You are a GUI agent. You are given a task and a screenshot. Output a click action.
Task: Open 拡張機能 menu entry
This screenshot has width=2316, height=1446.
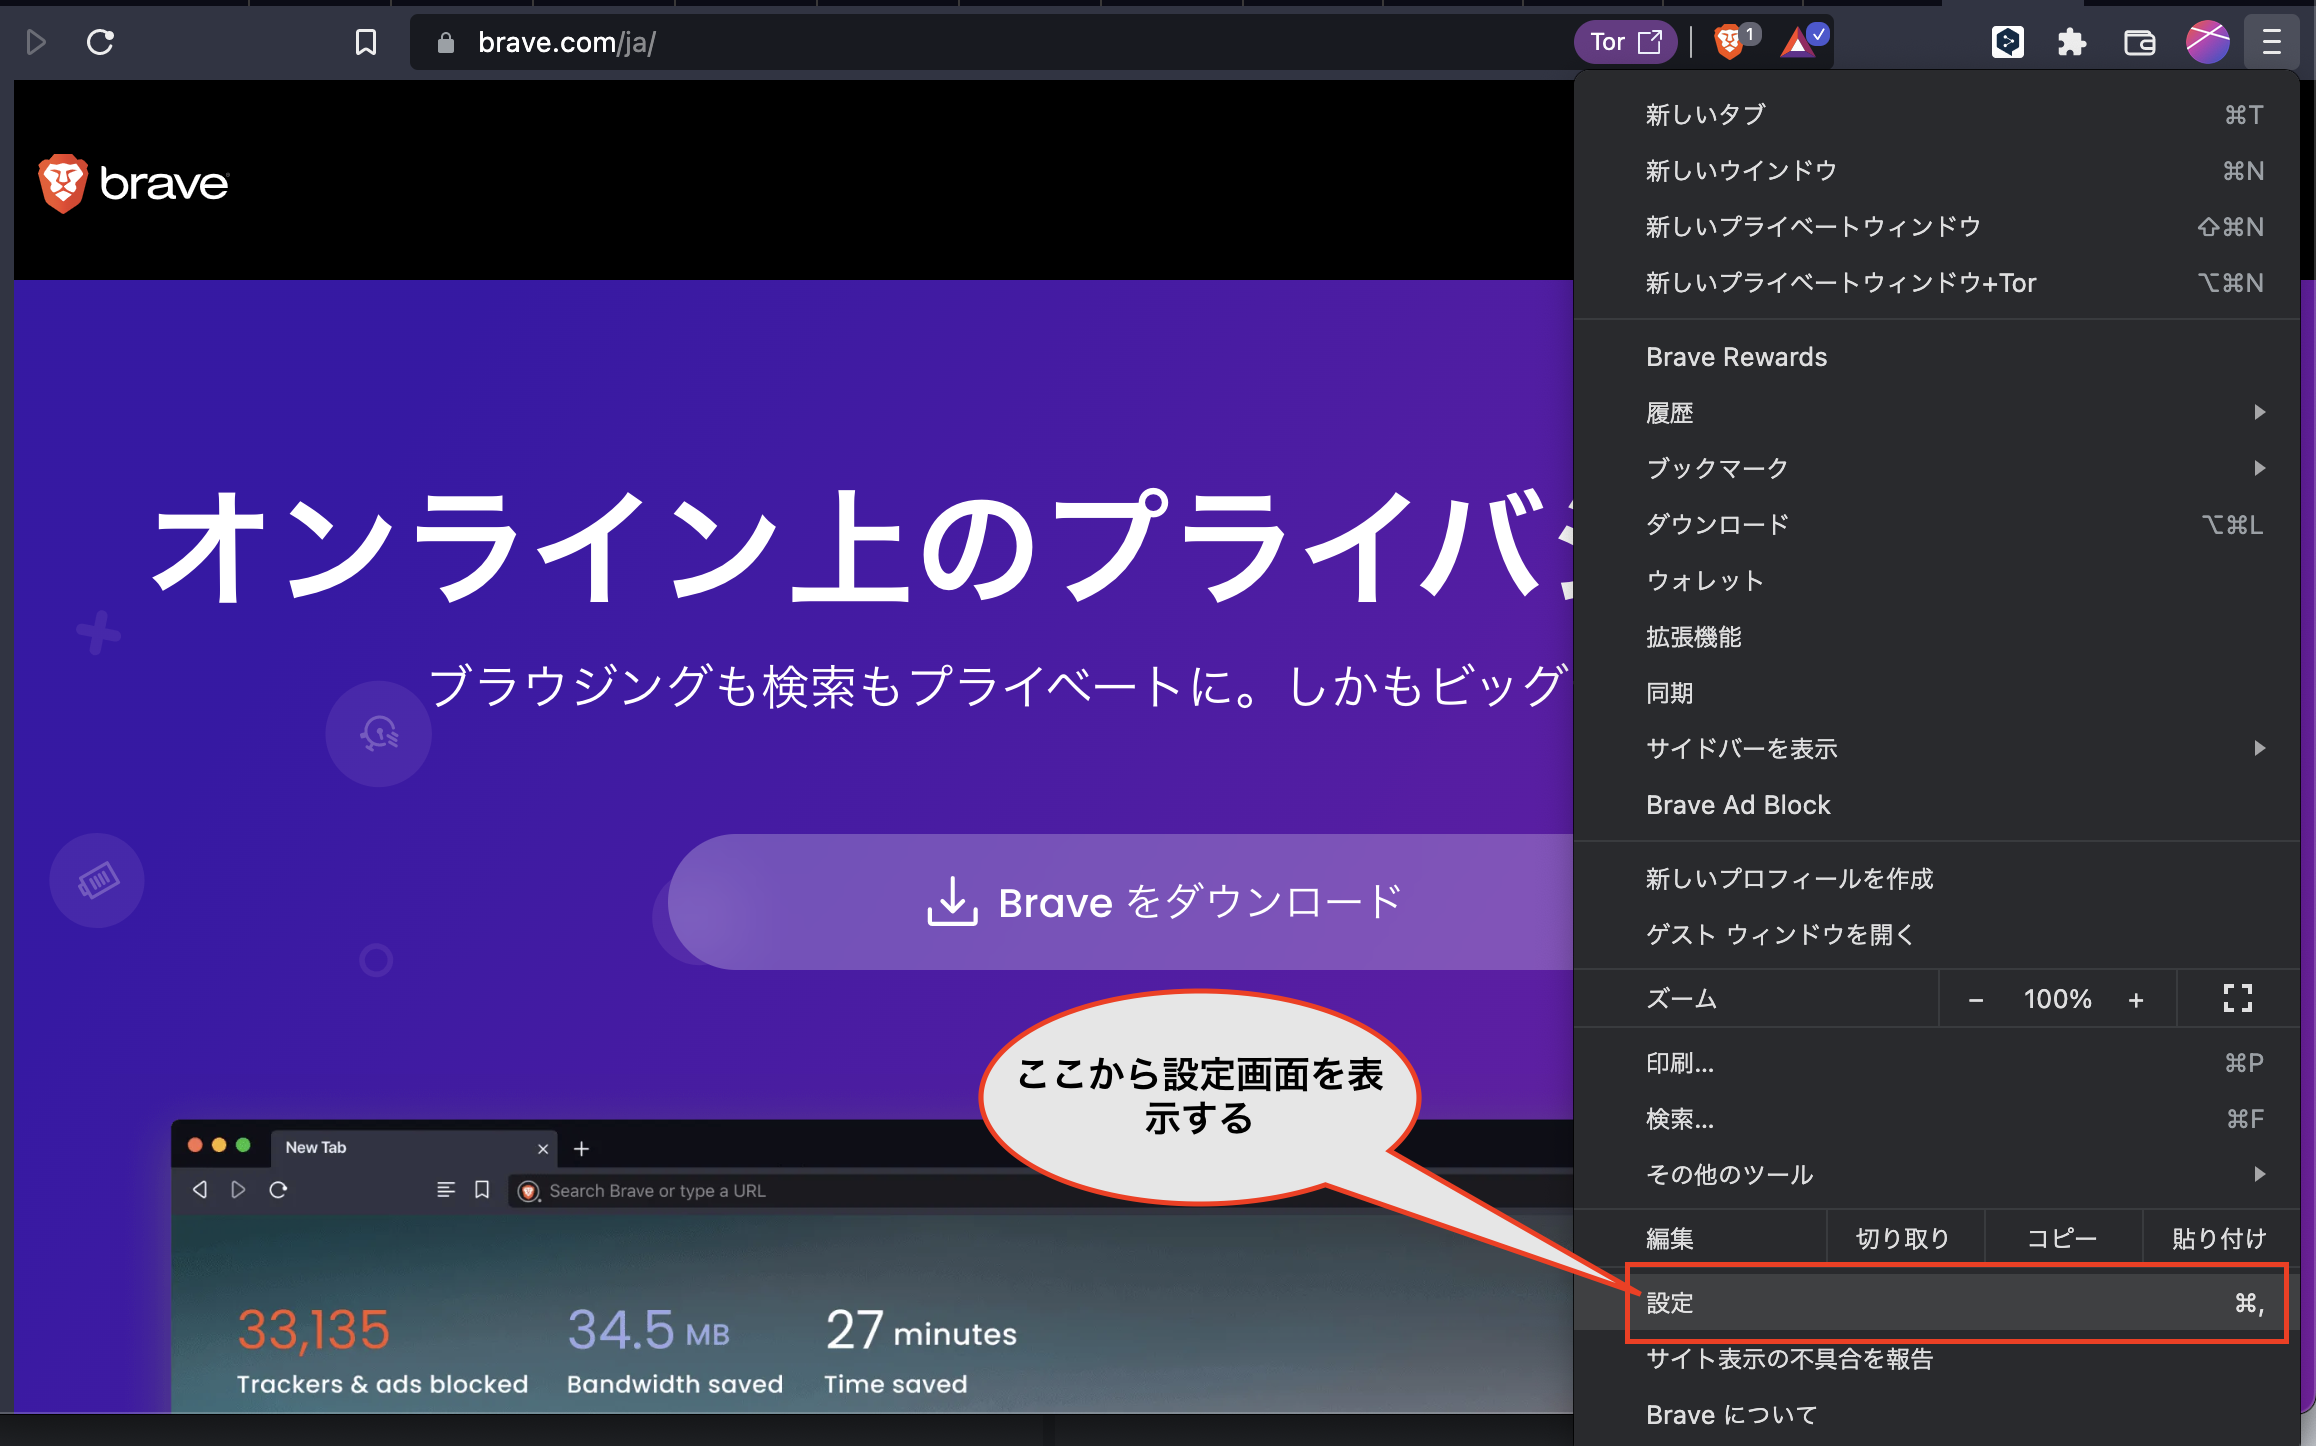click(1937, 637)
